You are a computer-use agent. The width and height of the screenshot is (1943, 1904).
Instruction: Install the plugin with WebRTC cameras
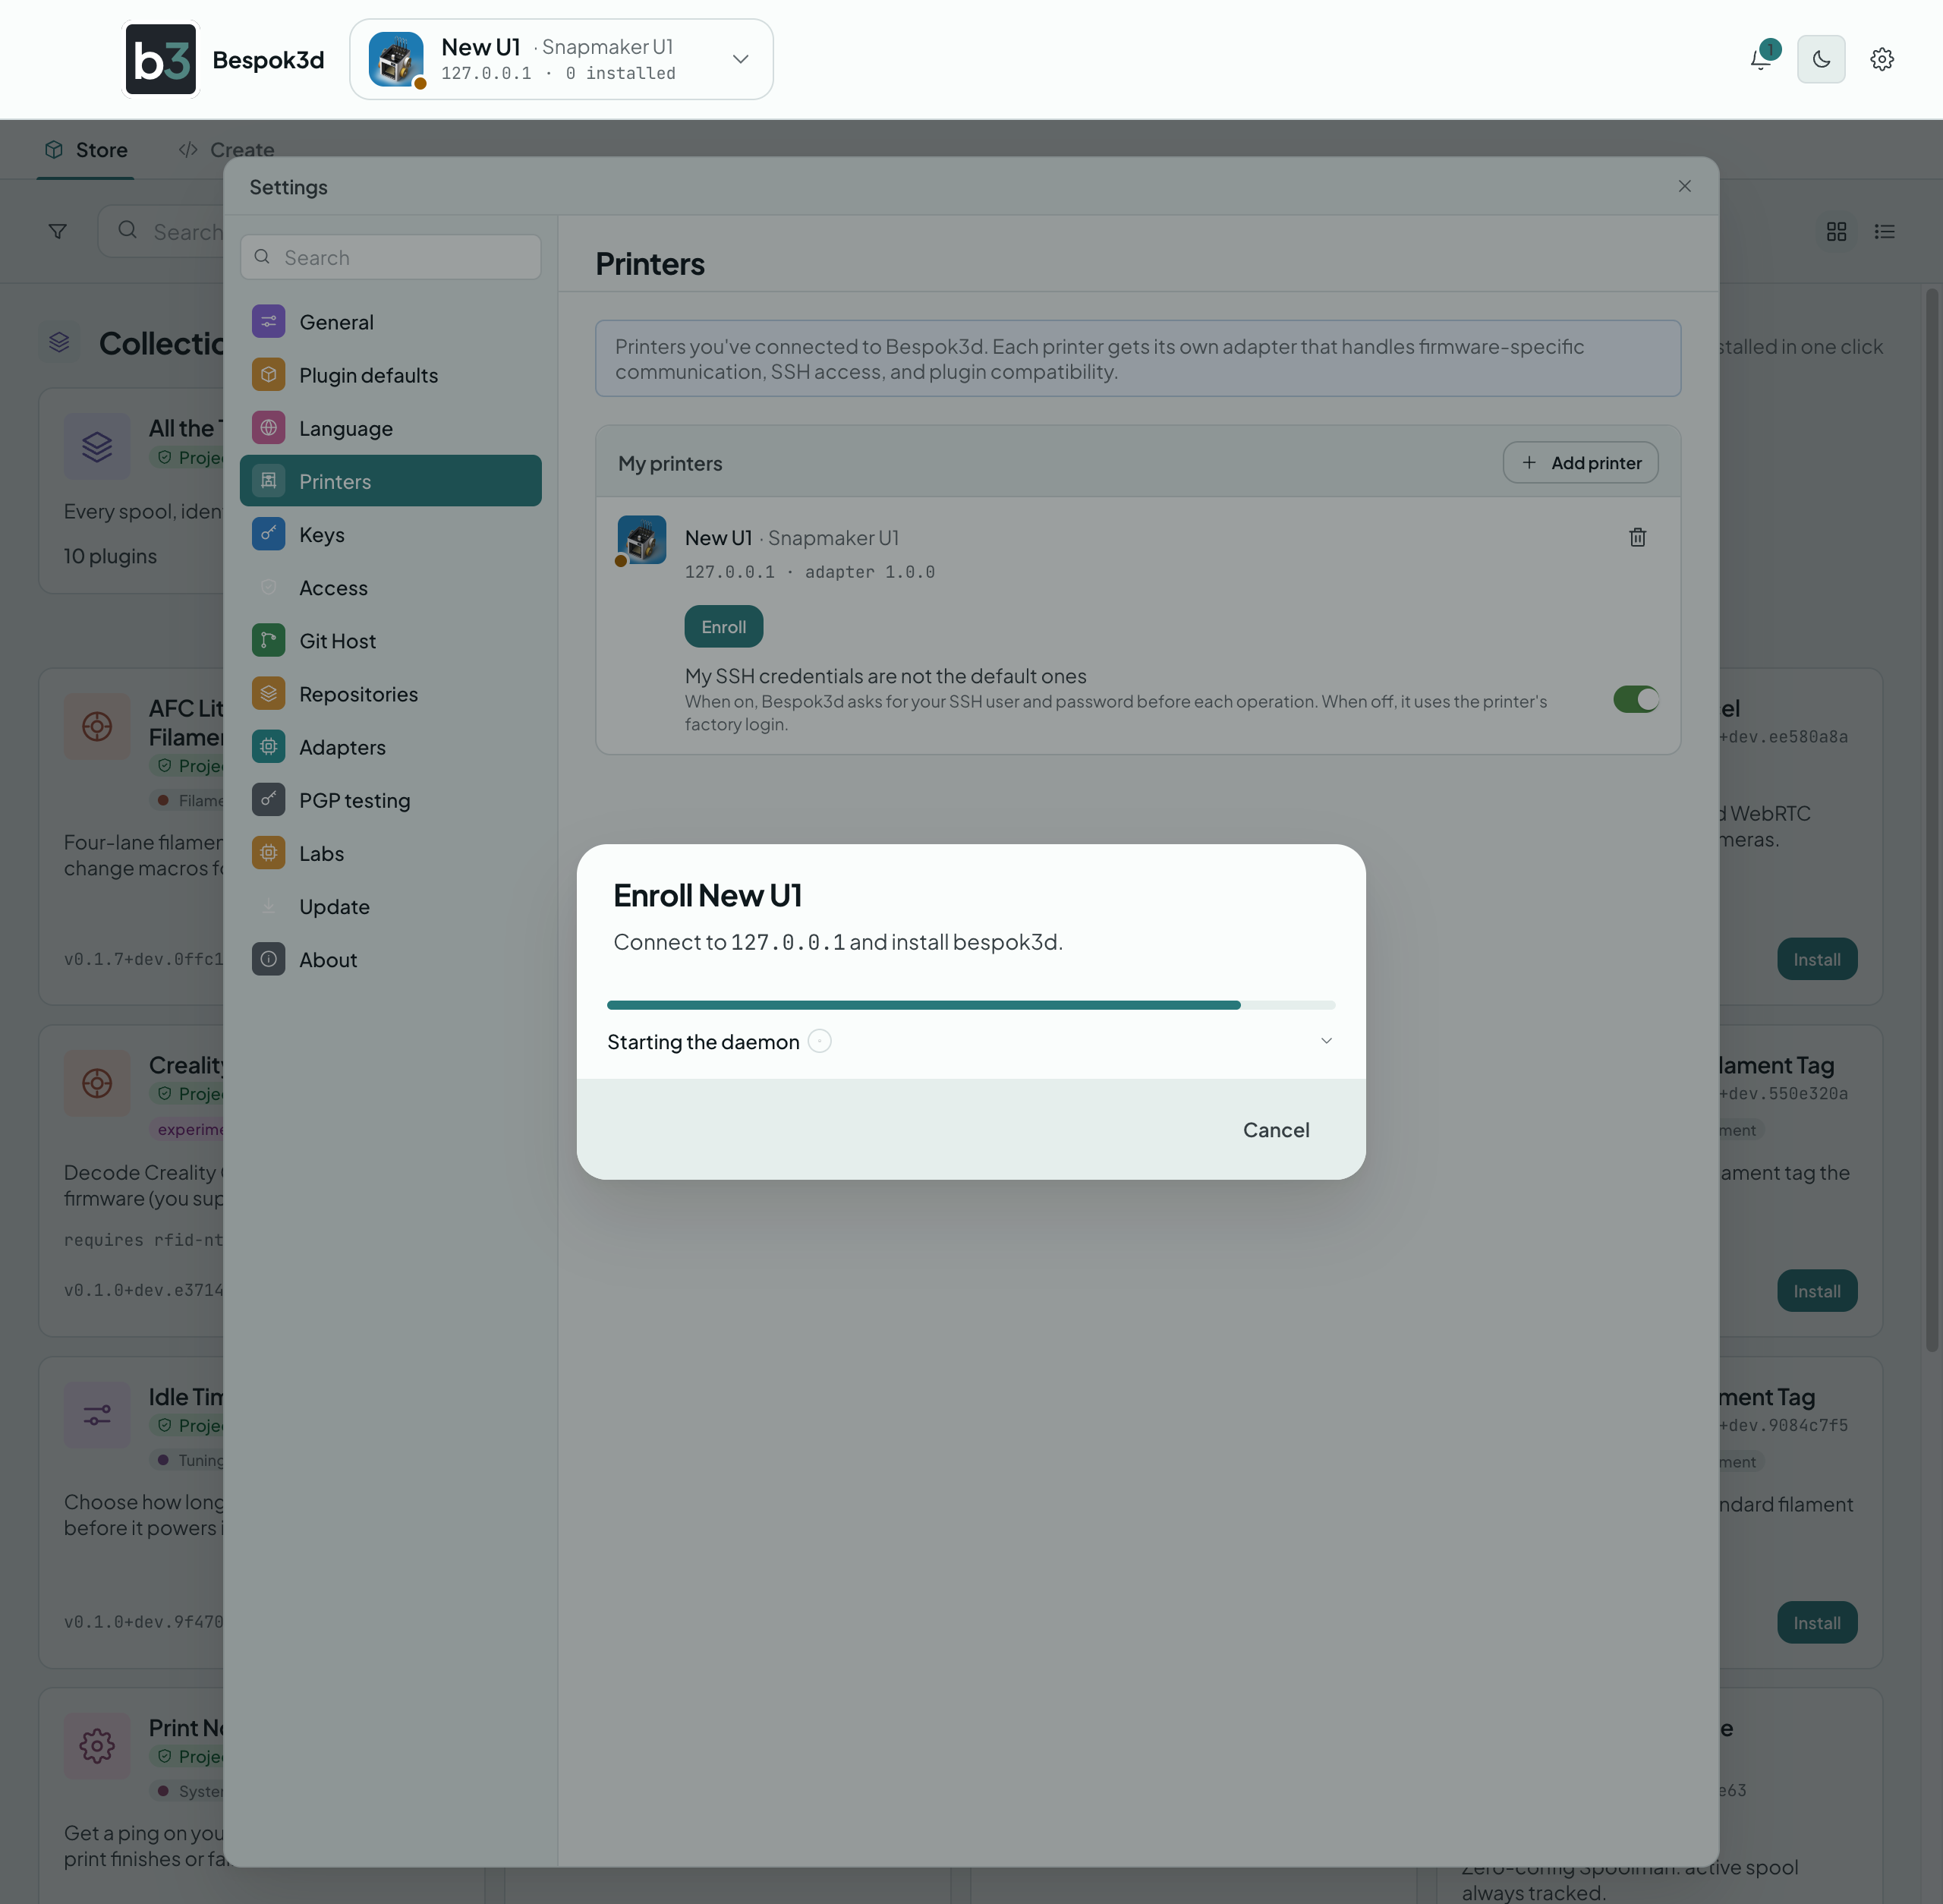[1816, 959]
